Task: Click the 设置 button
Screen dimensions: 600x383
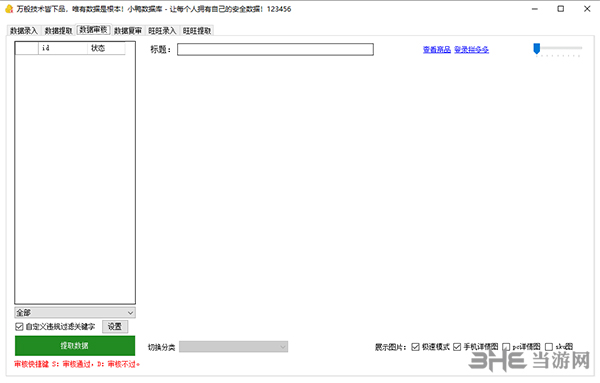Action: click(115, 327)
